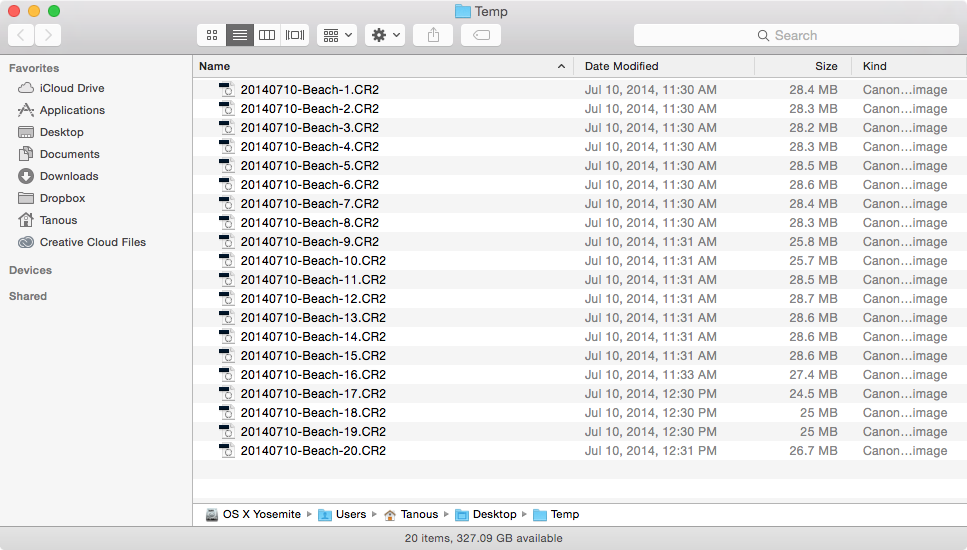Select file 20140710-Beach-15.CR2
967x550 pixels.
pyautogui.click(x=313, y=356)
